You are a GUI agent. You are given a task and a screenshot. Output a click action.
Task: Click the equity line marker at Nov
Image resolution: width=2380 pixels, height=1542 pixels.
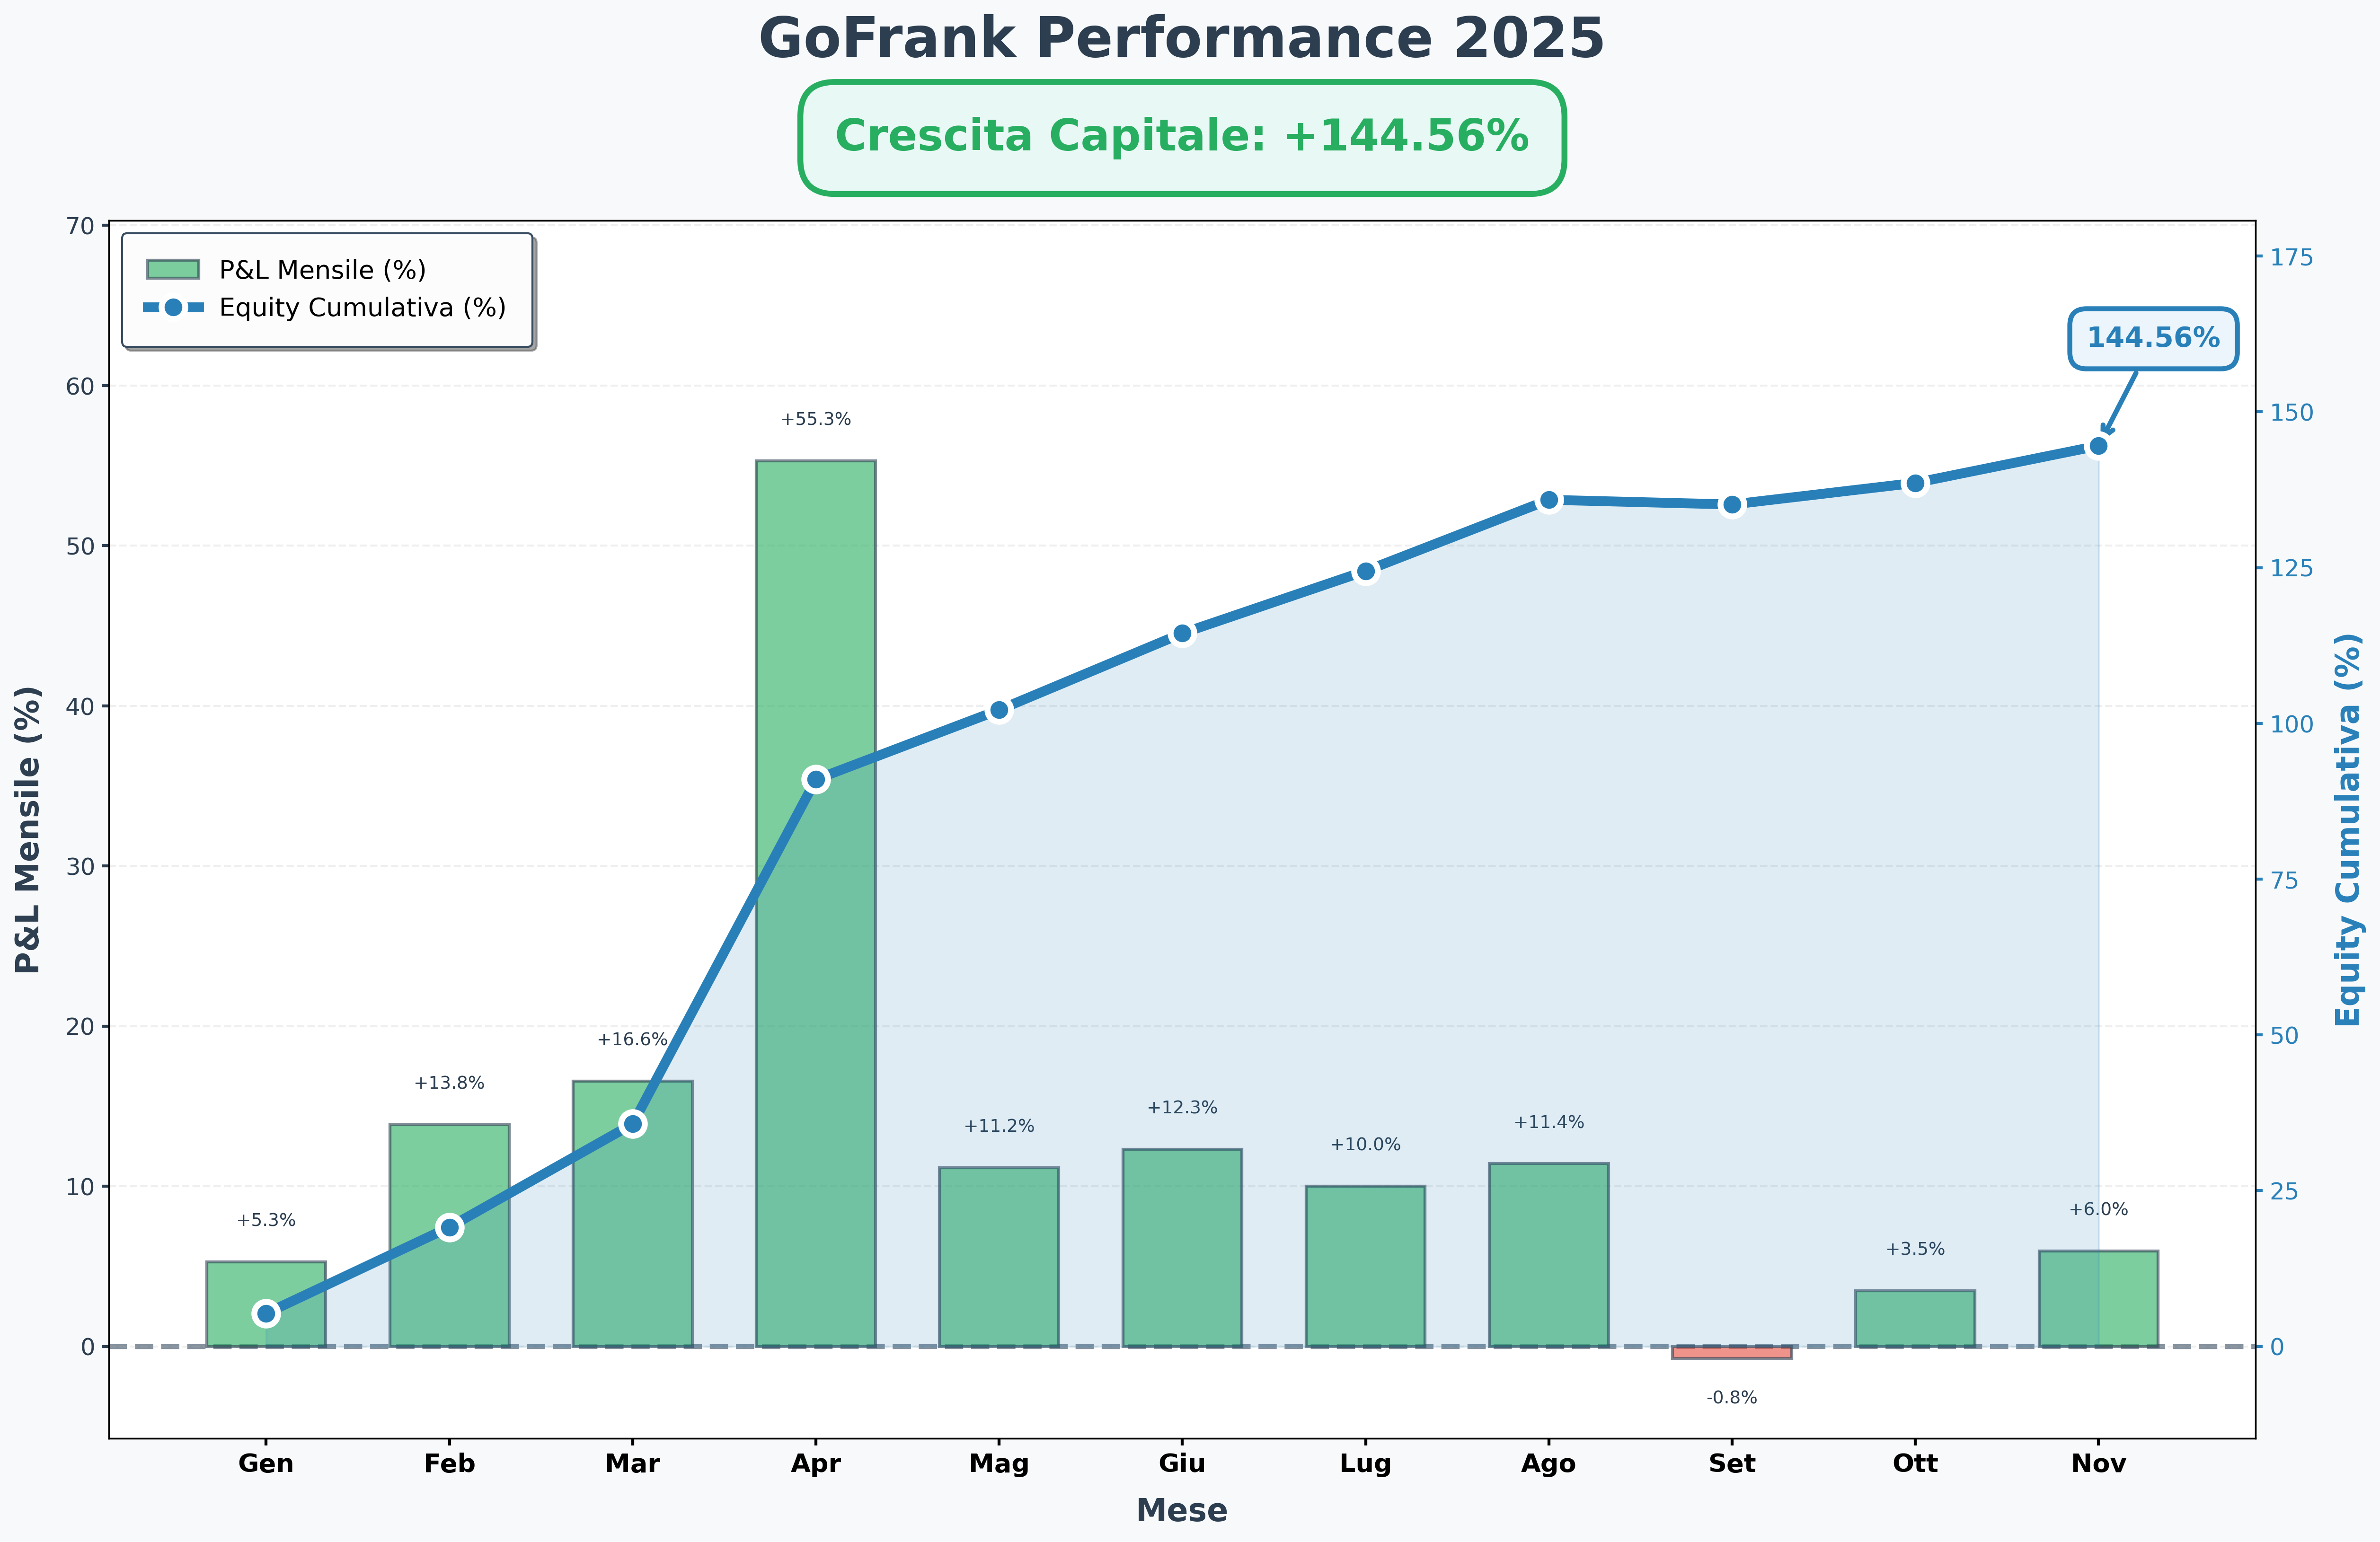click(2098, 446)
